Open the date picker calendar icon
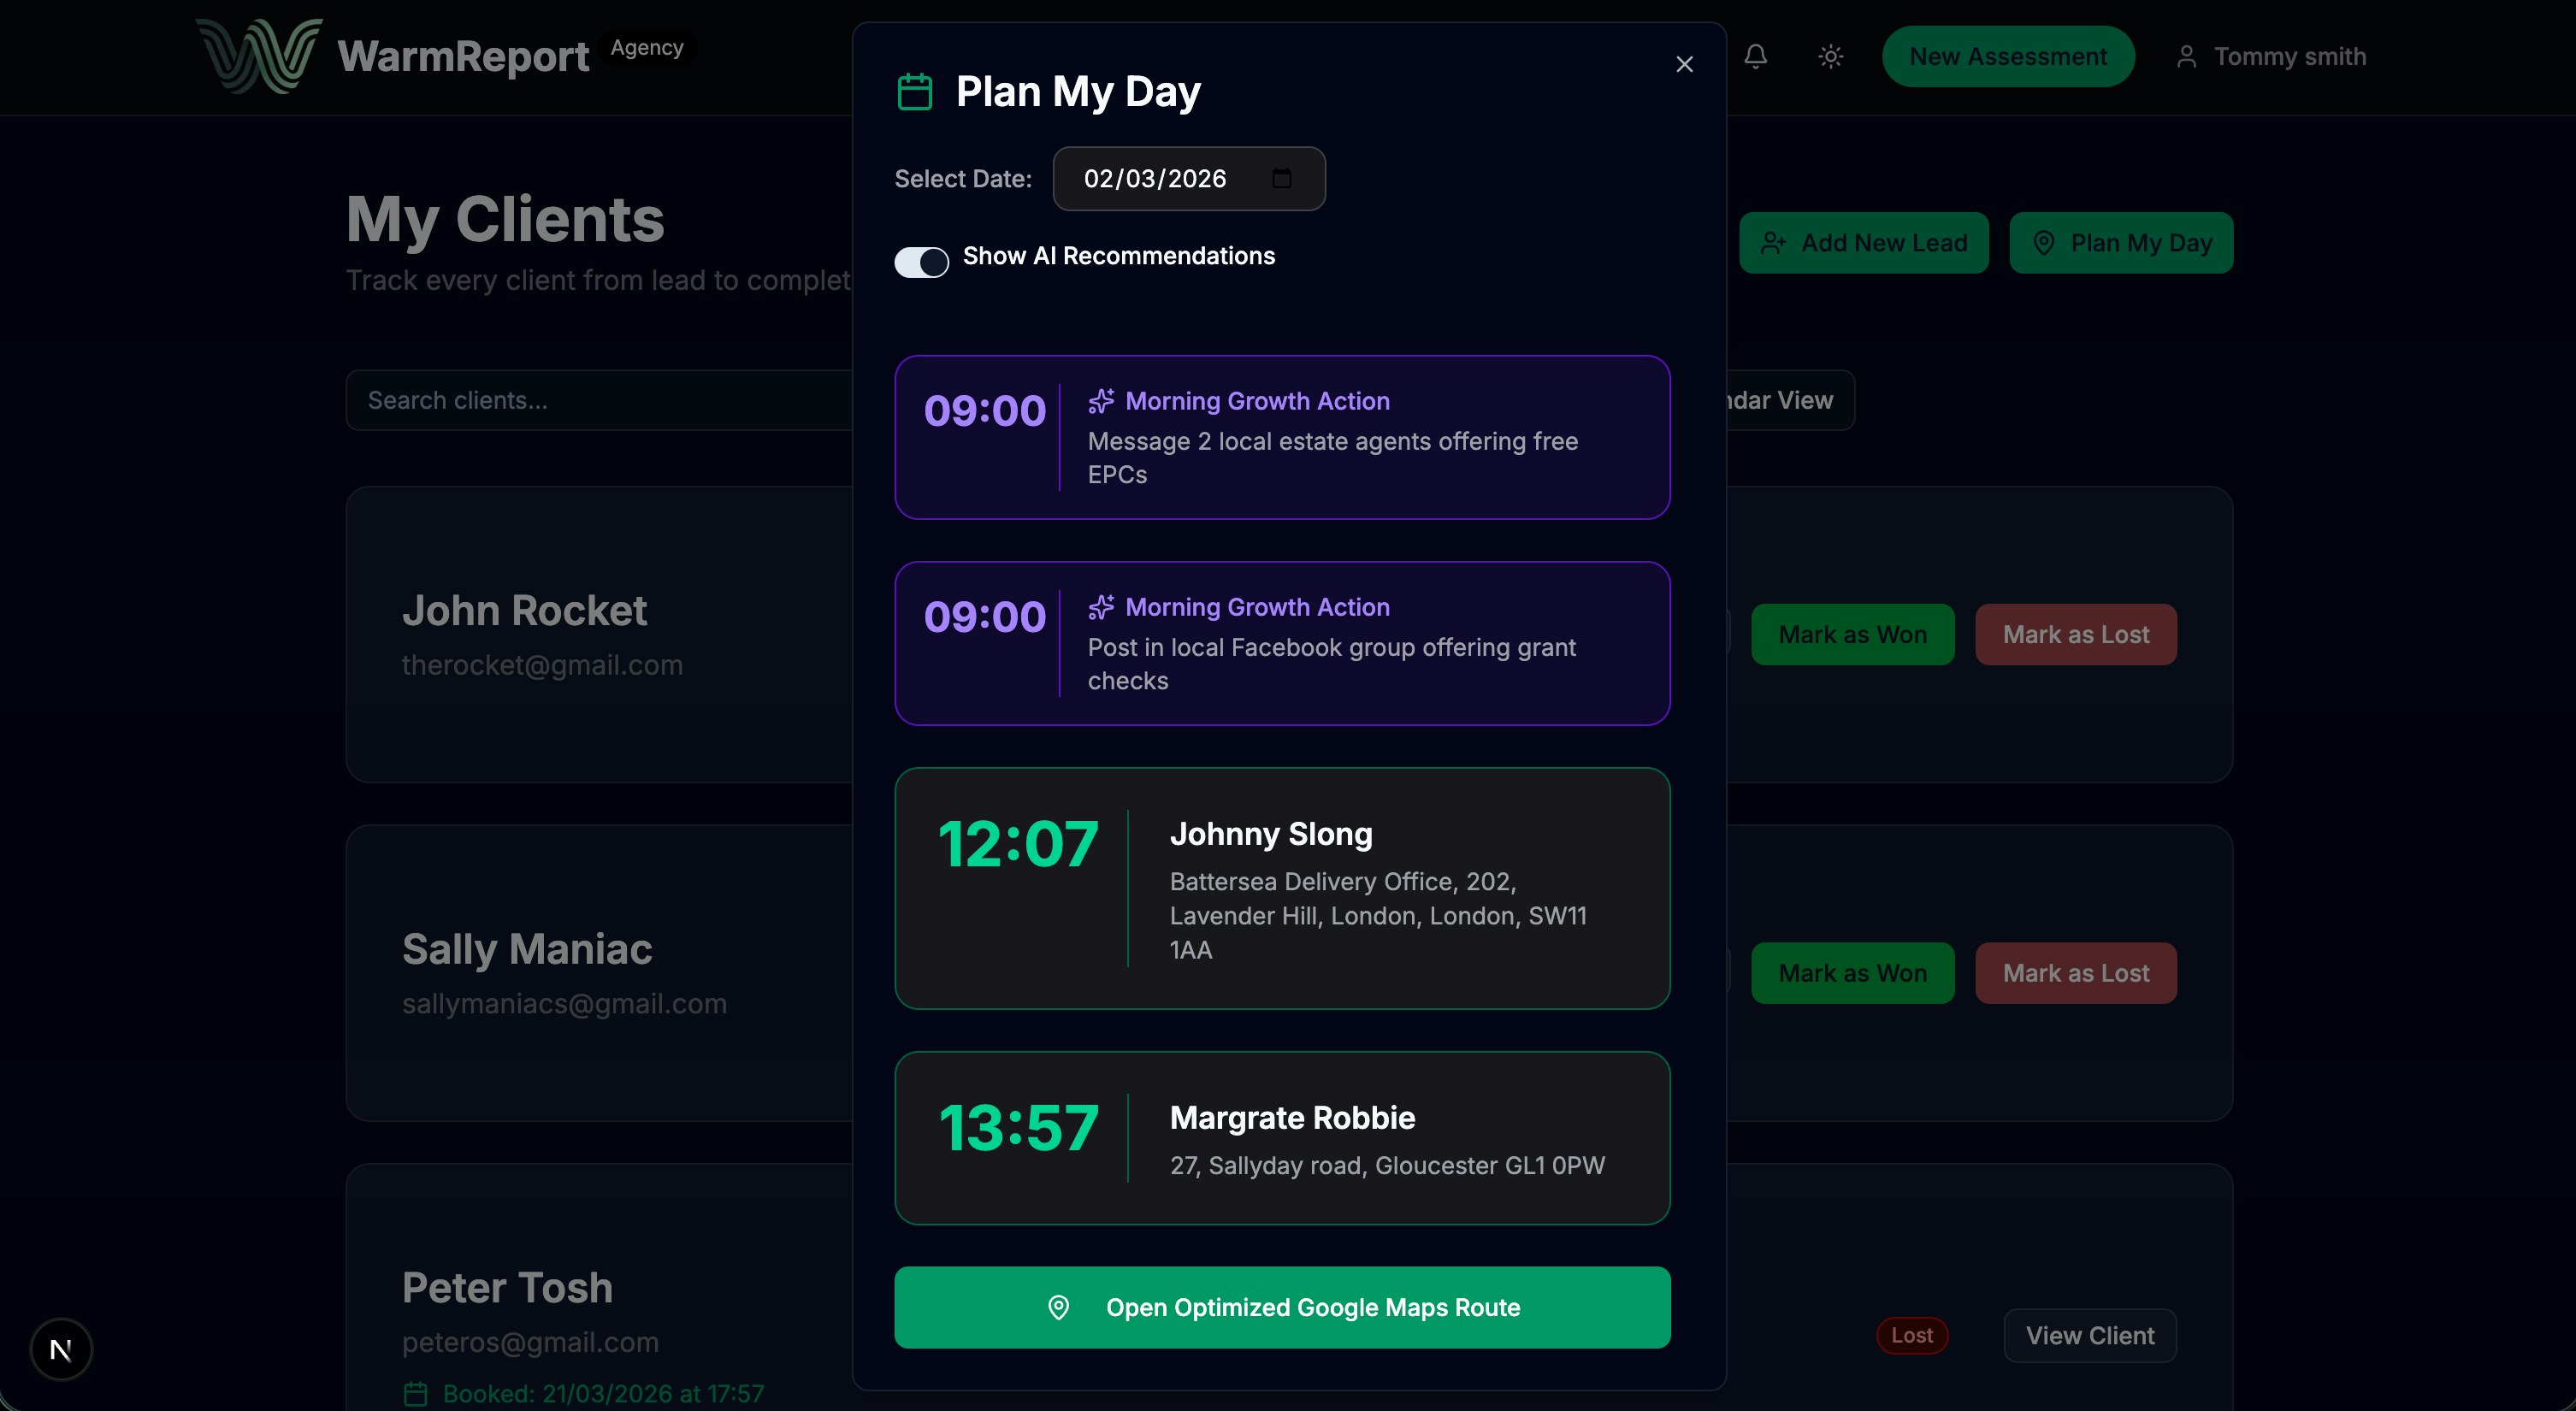 click(1281, 179)
